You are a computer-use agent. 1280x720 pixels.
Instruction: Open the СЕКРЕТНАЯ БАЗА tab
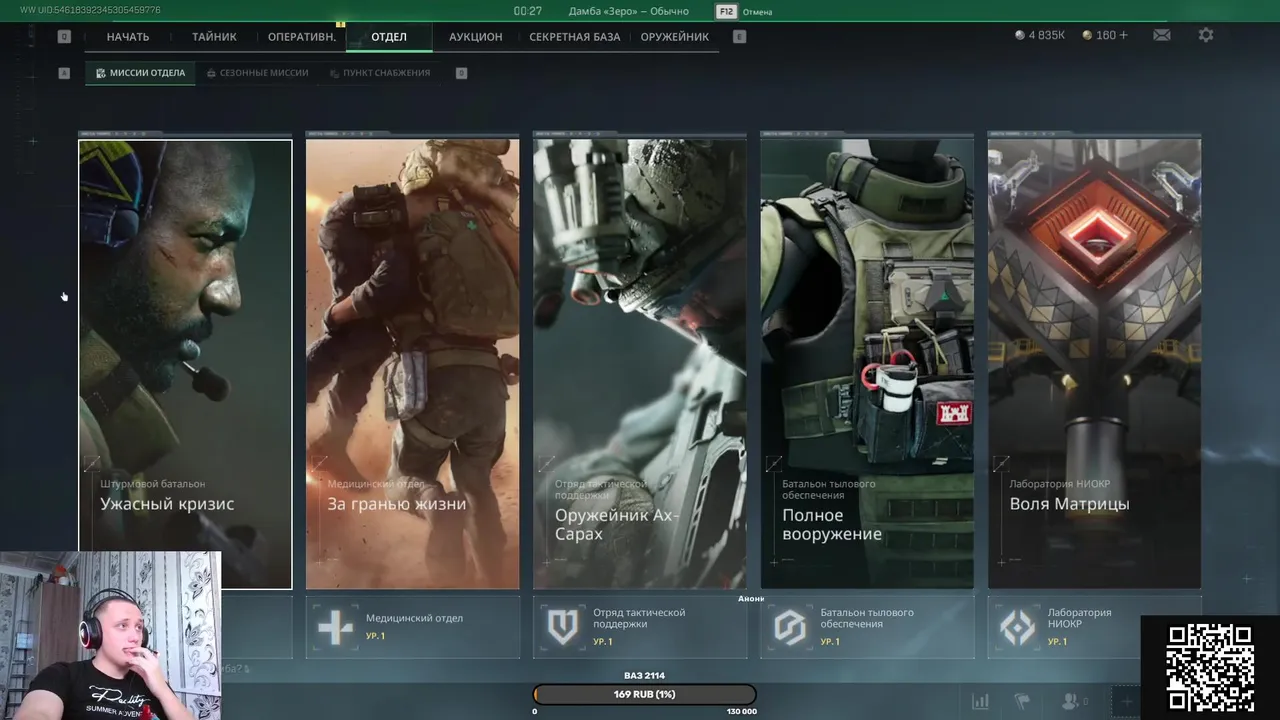tap(575, 37)
